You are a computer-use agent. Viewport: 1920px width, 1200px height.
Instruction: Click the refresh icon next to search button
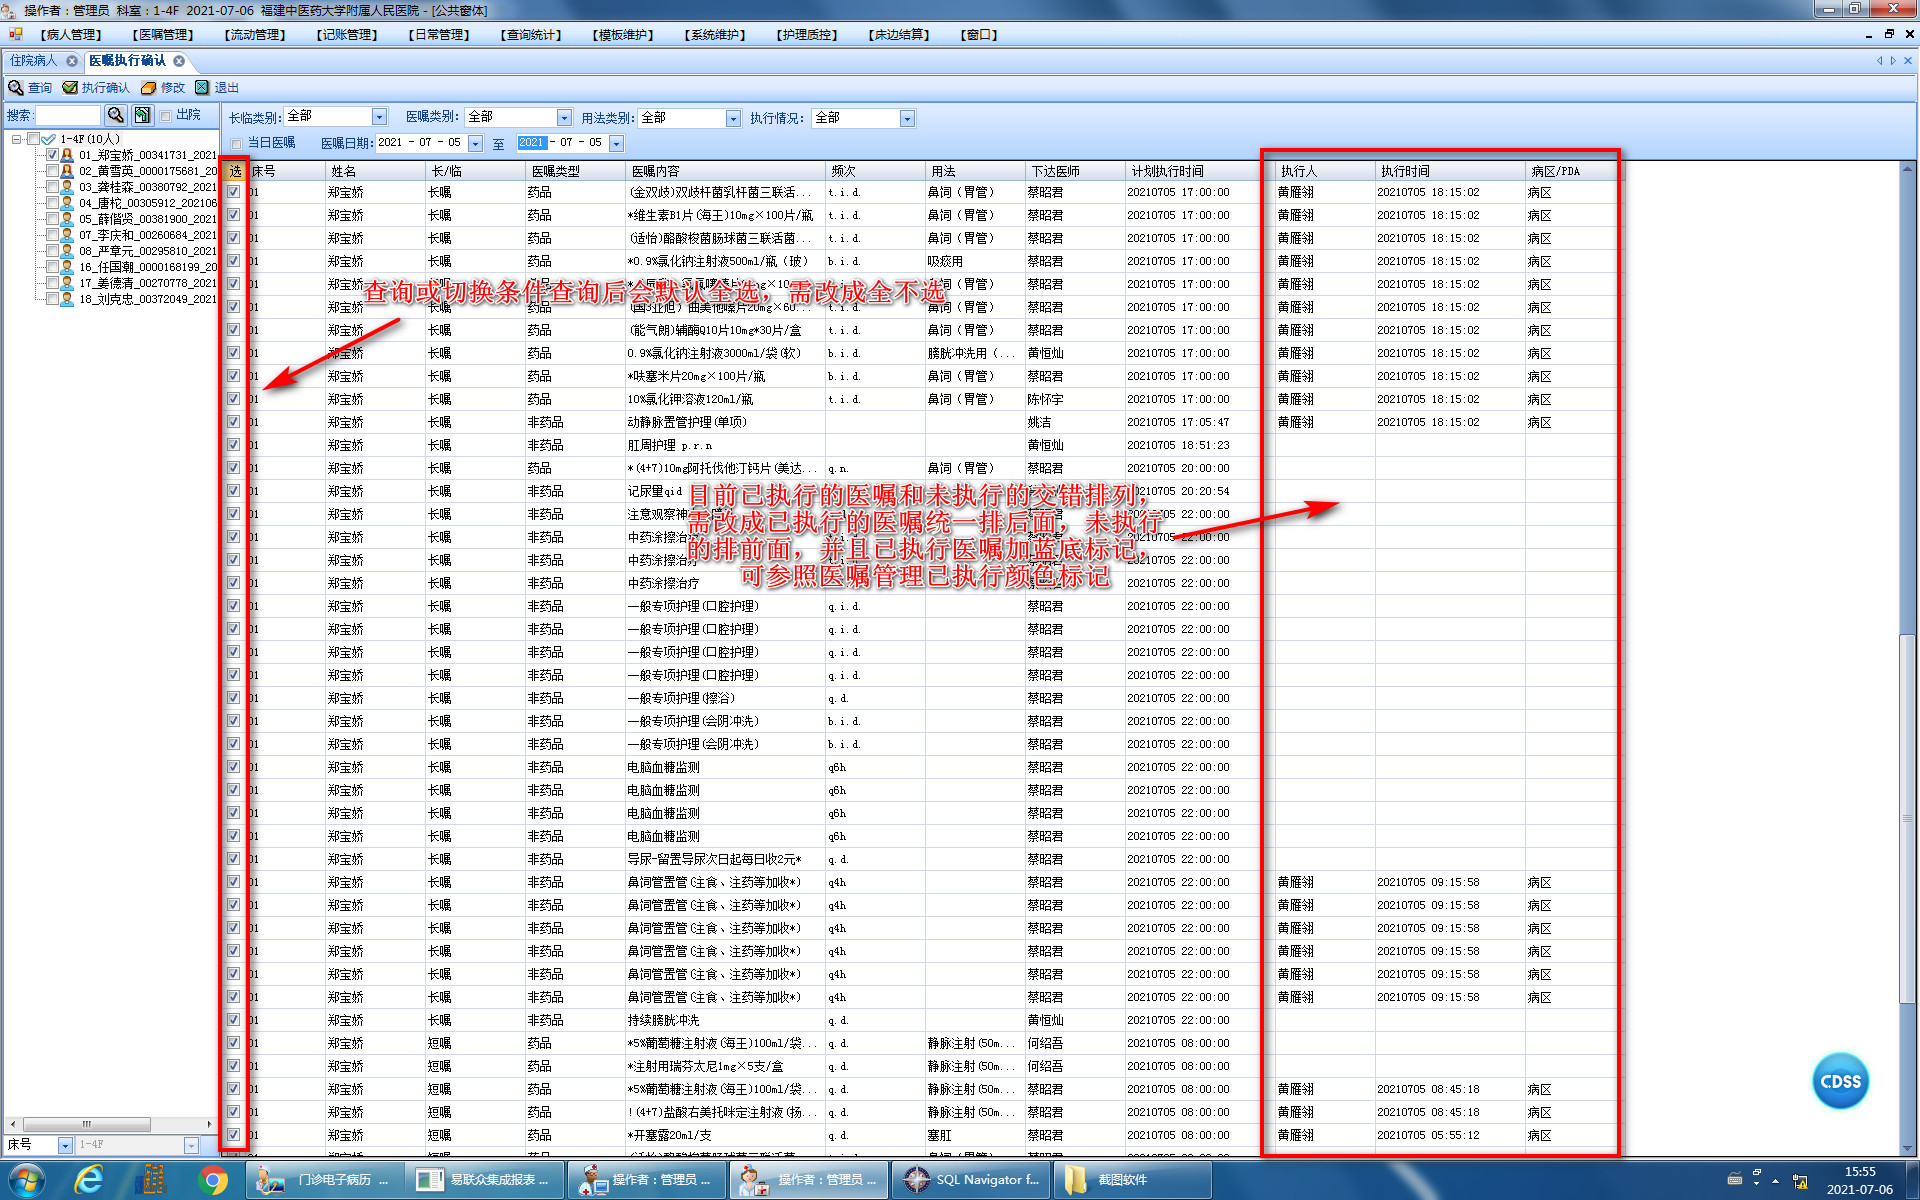click(143, 116)
